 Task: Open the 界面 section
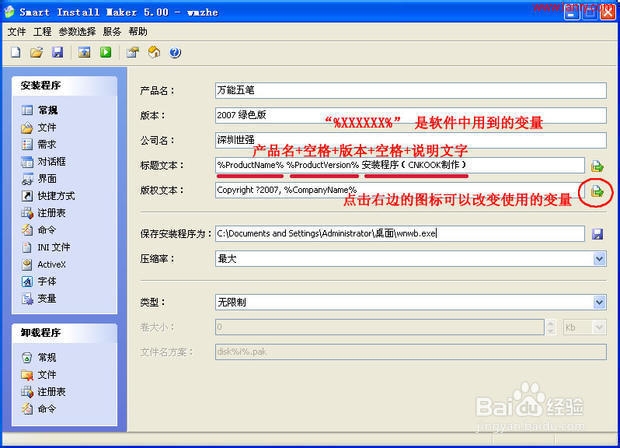coord(39,179)
